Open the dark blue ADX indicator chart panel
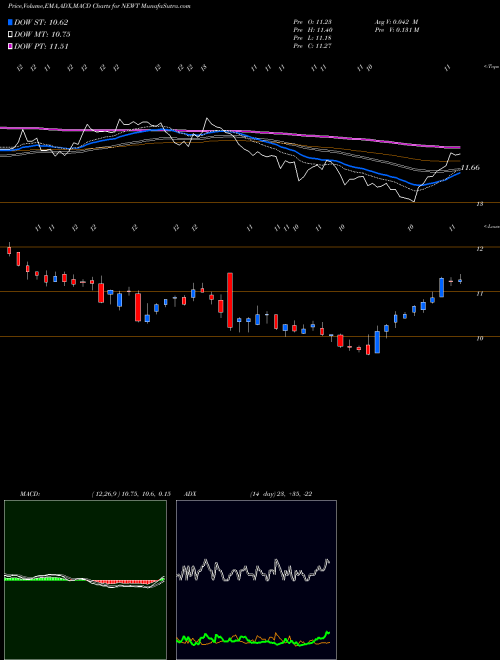Viewport: 500px width, 660px height. [256, 580]
